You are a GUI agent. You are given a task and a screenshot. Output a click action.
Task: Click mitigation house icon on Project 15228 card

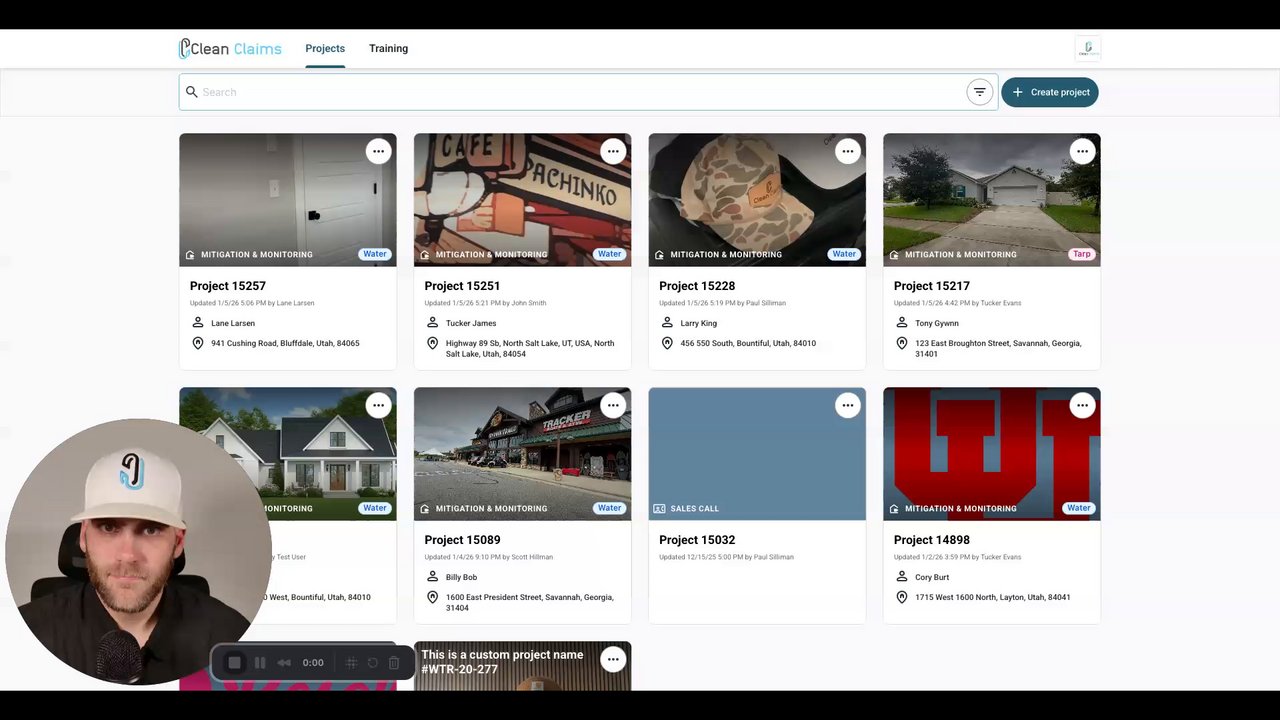[659, 255]
